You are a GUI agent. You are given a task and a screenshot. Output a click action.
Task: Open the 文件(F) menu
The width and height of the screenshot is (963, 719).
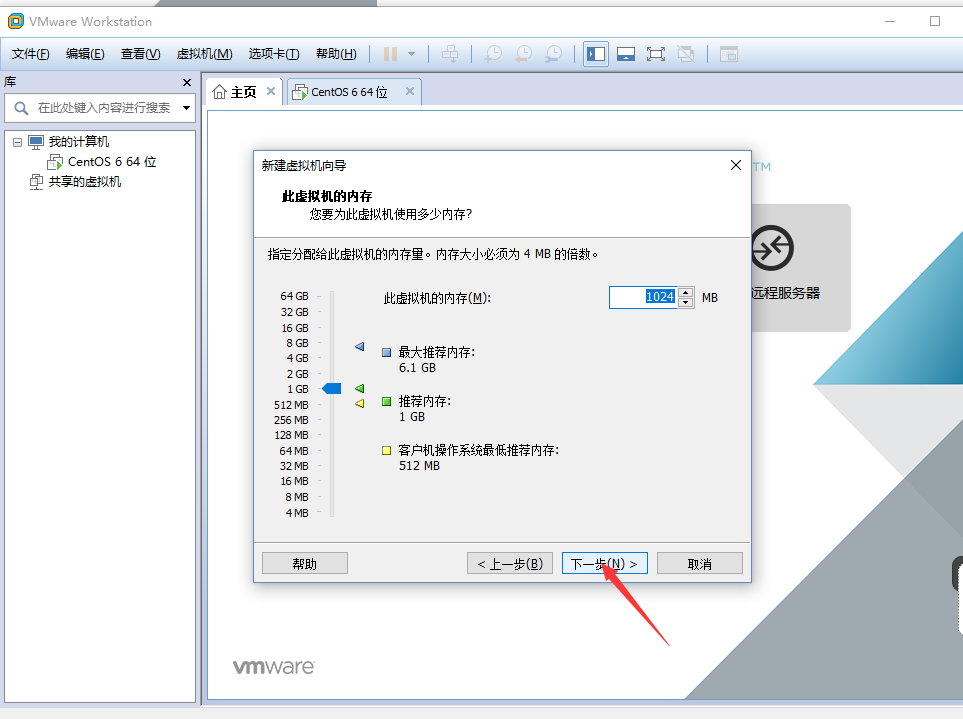[31, 54]
